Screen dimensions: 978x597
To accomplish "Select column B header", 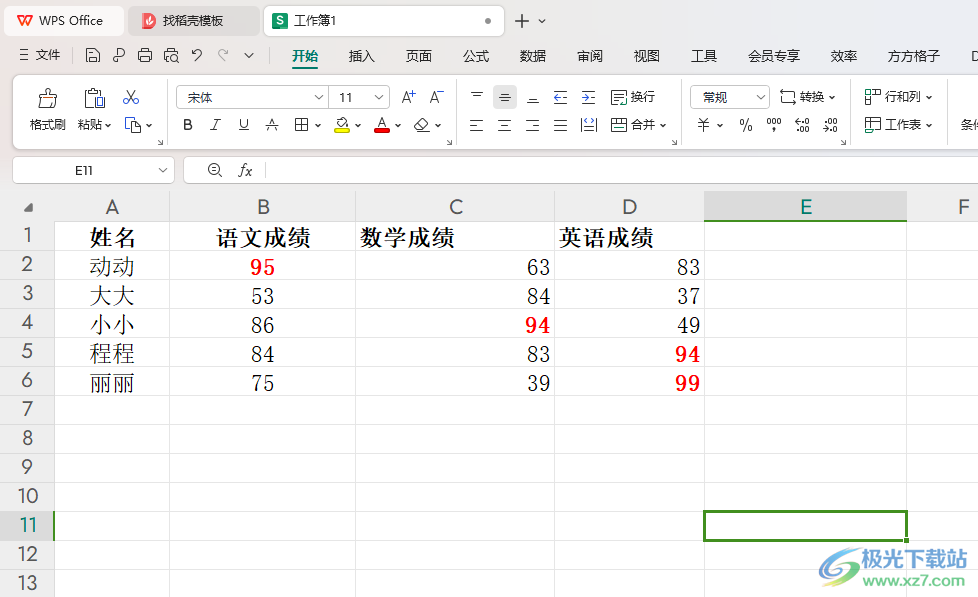I will point(263,206).
